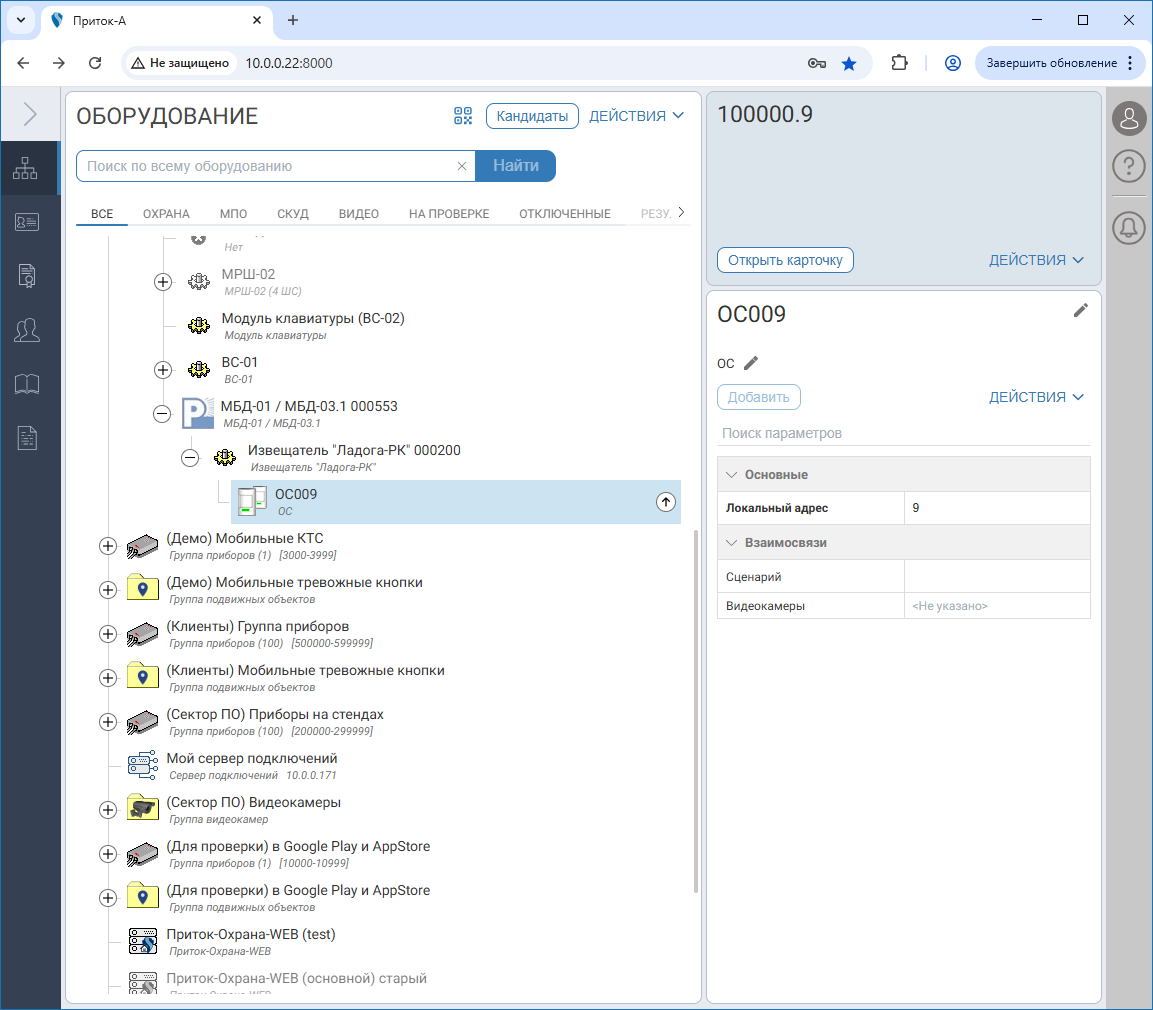Open the user profile avatar icon
Screen dimensions: 1153x1010
(1128, 119)
